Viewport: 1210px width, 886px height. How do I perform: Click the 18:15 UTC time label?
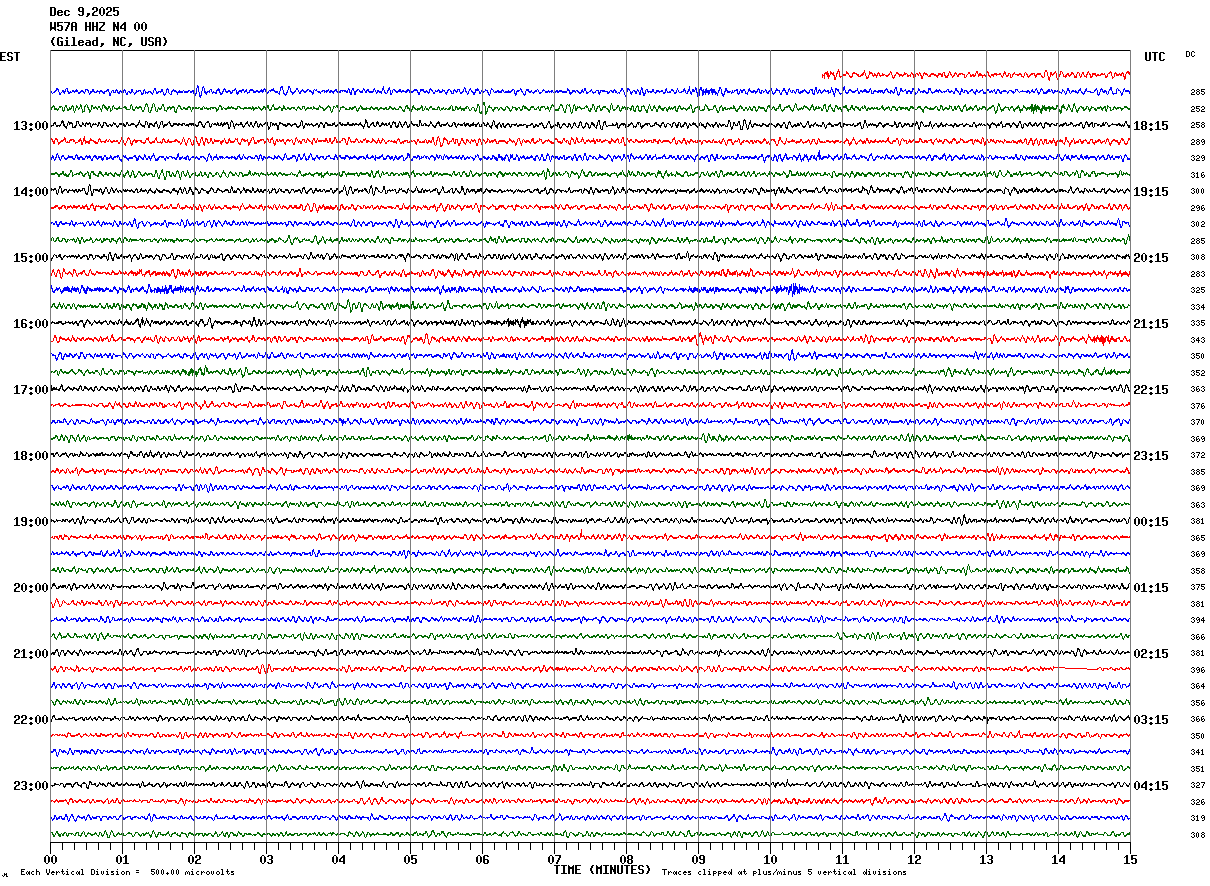click(1151, 126)
